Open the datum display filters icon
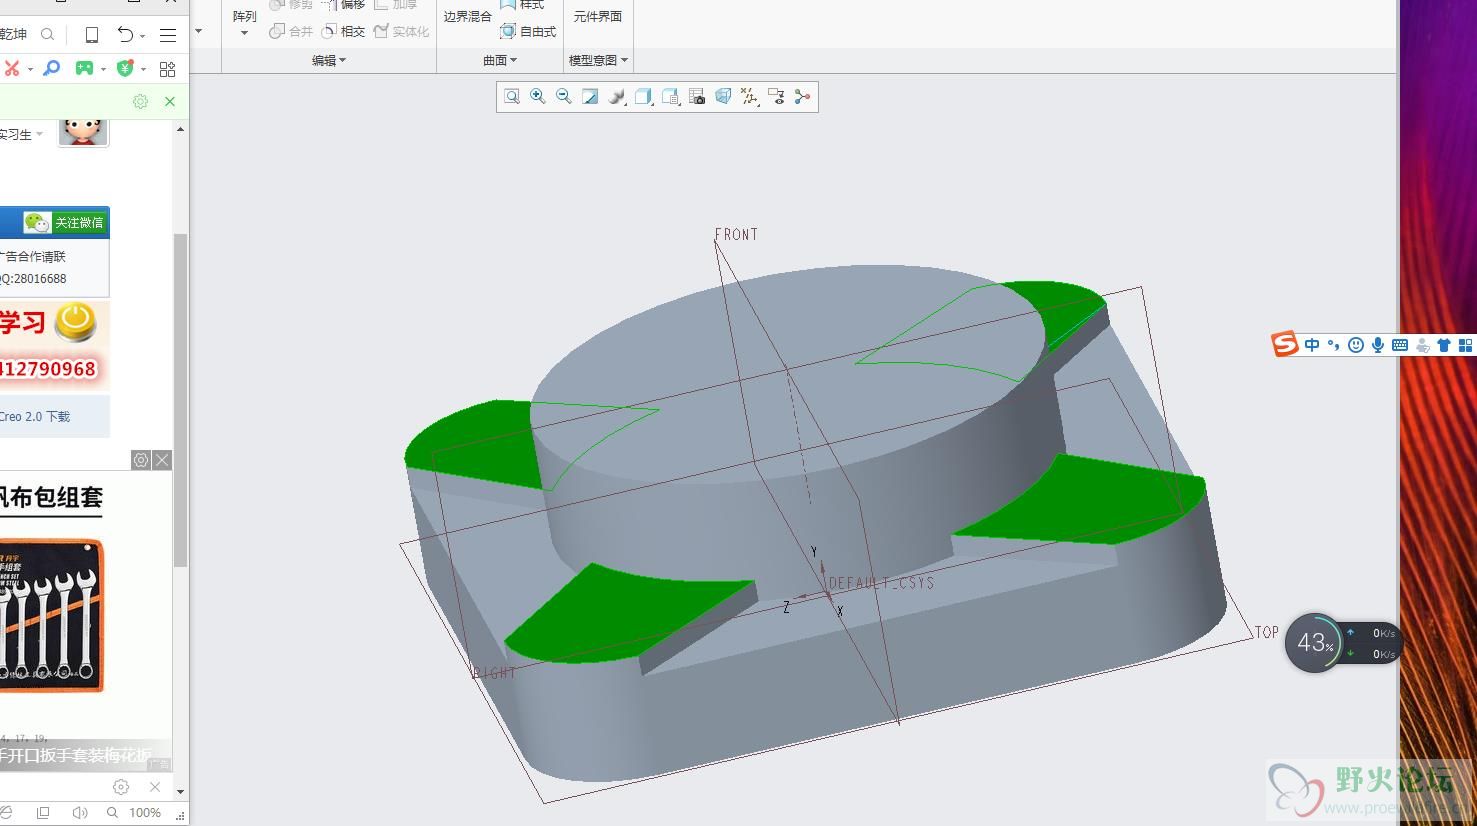 (749, 97)
